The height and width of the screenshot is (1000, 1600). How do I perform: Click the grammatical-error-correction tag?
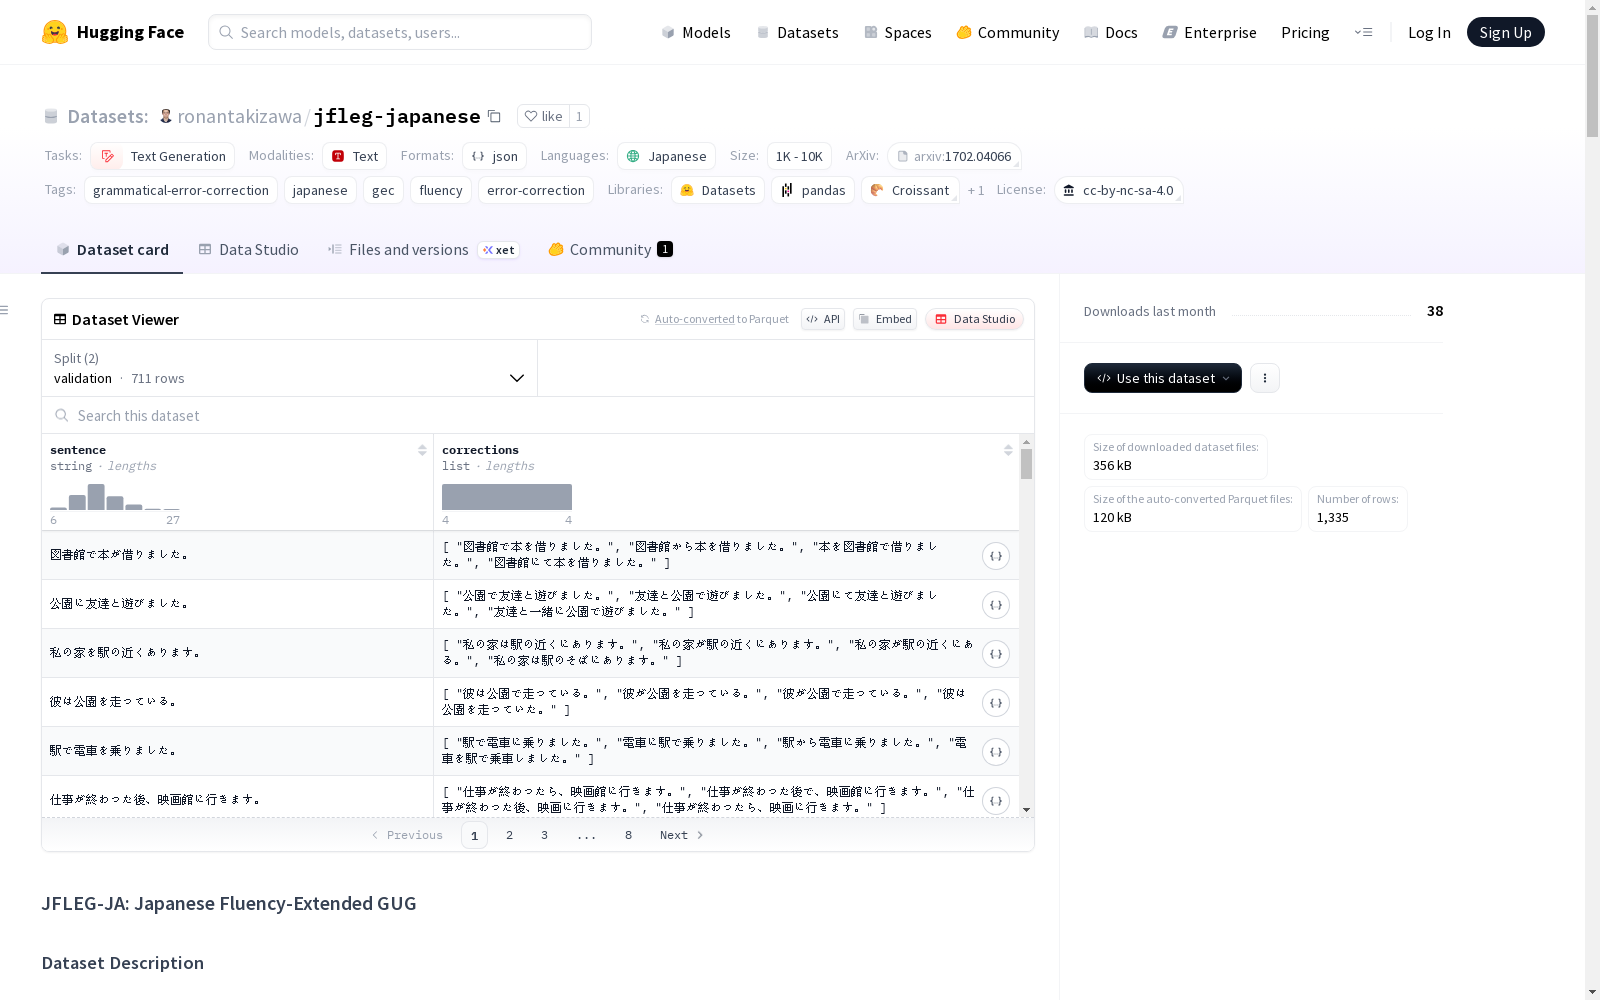pyautogui.click(x=181, y=190)
